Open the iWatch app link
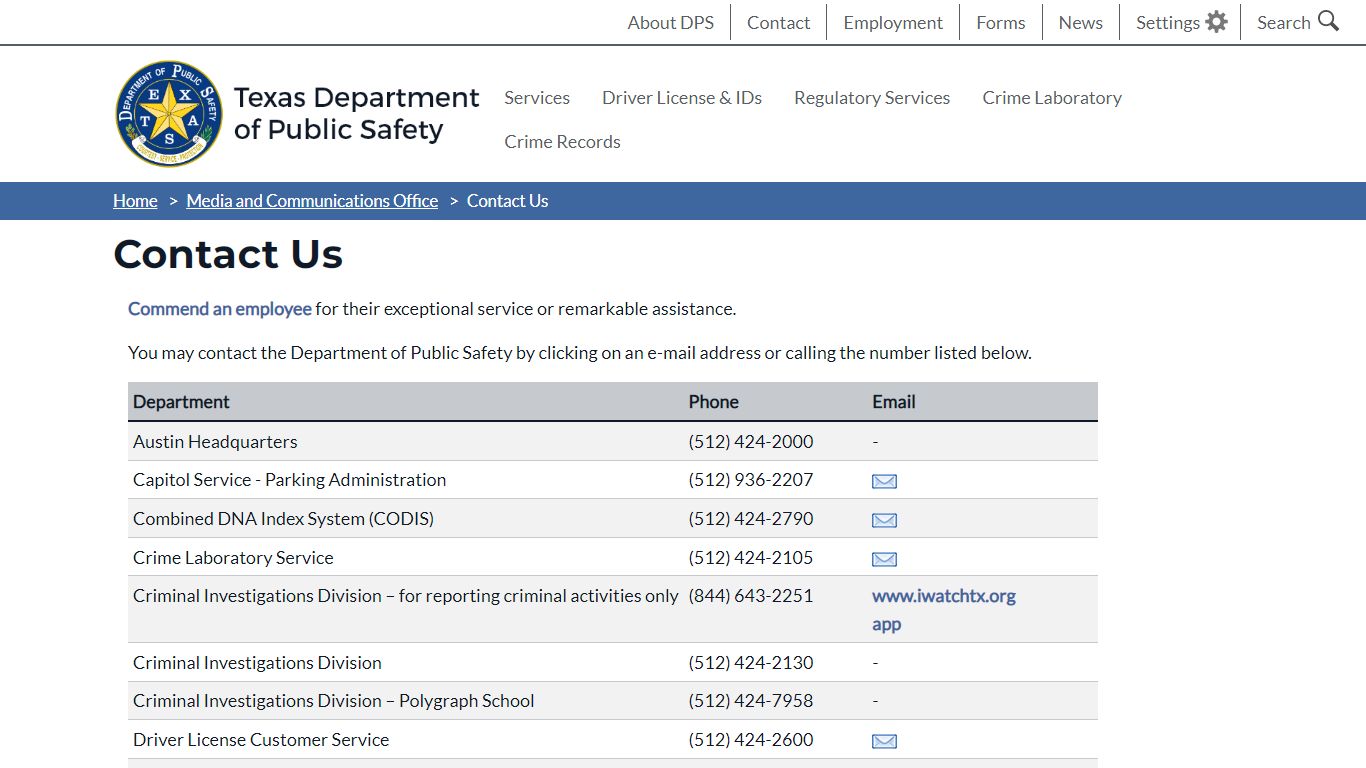Screen dimensions: 1366x768 (886, 624)
